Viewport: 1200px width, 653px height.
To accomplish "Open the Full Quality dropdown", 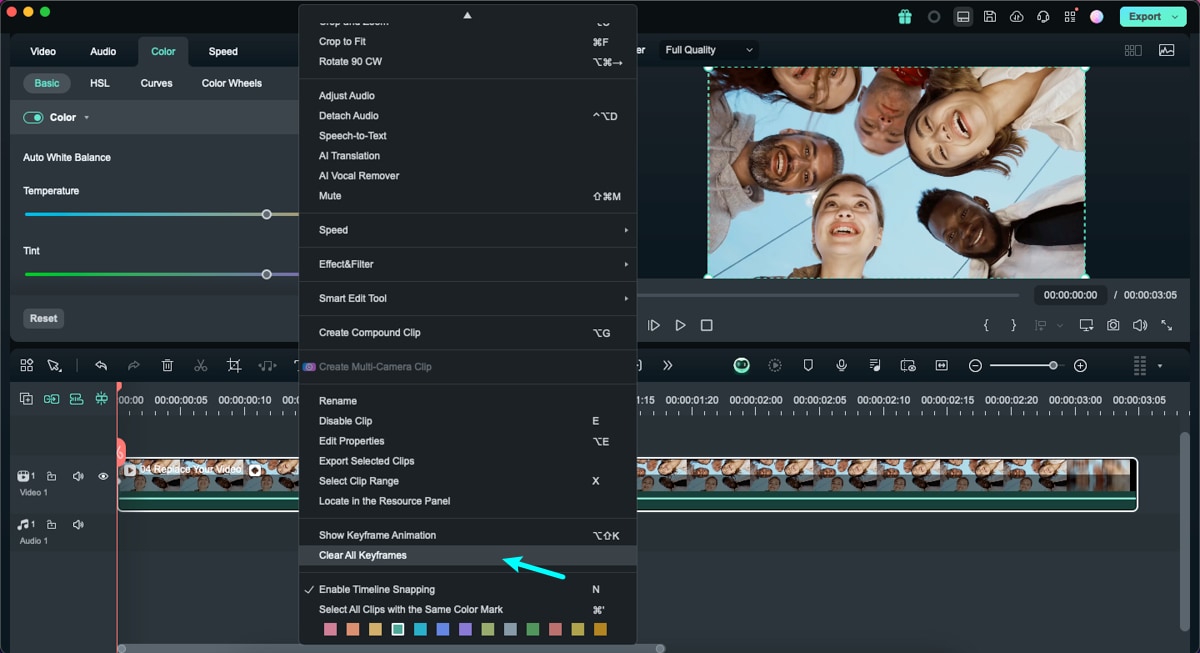I will [x=707, y=50].
